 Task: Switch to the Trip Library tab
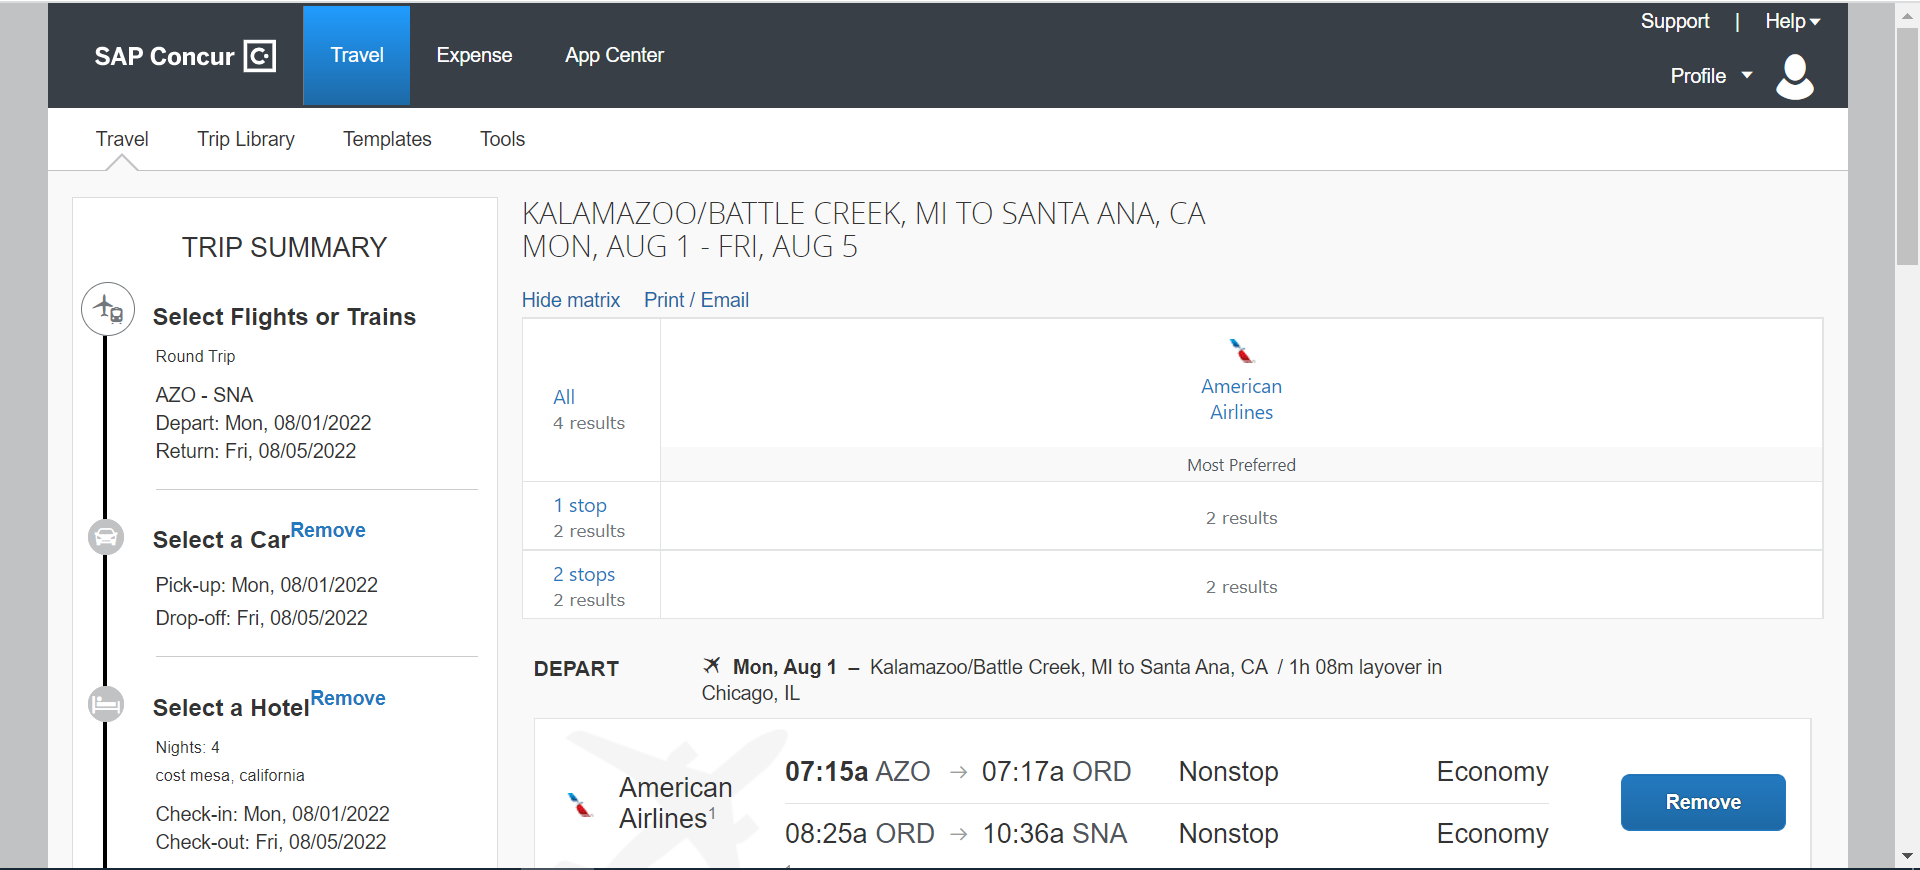(x=246, y=139)
